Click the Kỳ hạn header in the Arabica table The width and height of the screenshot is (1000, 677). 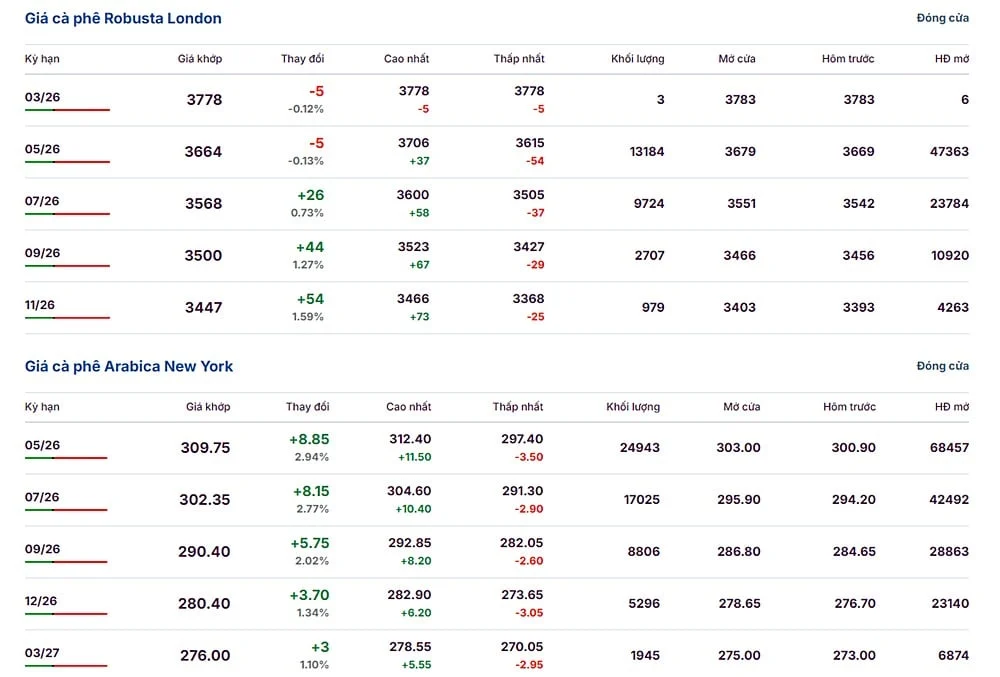(x=42, y=407)
